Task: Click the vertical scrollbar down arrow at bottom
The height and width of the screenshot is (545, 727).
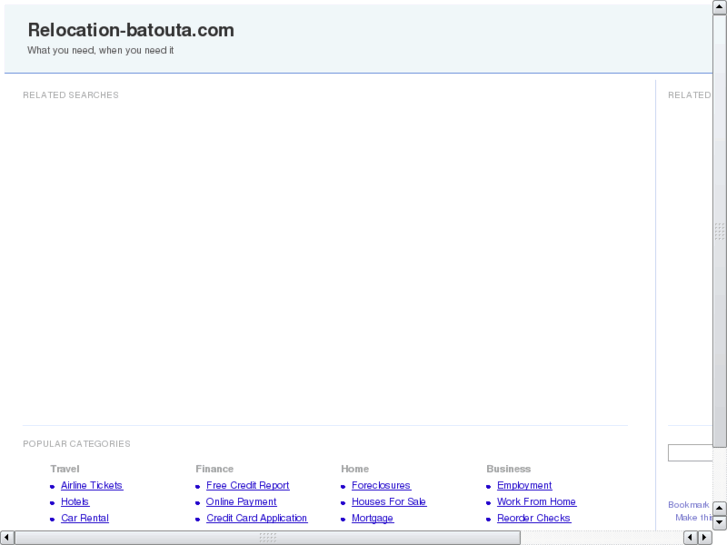Action: click(719, 523)
